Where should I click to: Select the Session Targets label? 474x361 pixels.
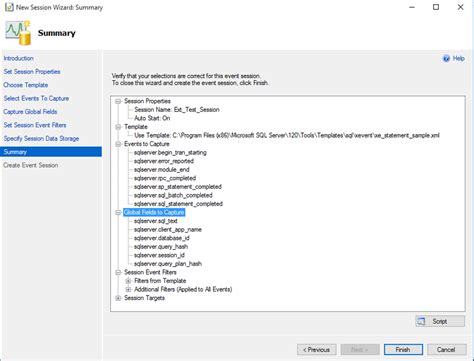144,298
